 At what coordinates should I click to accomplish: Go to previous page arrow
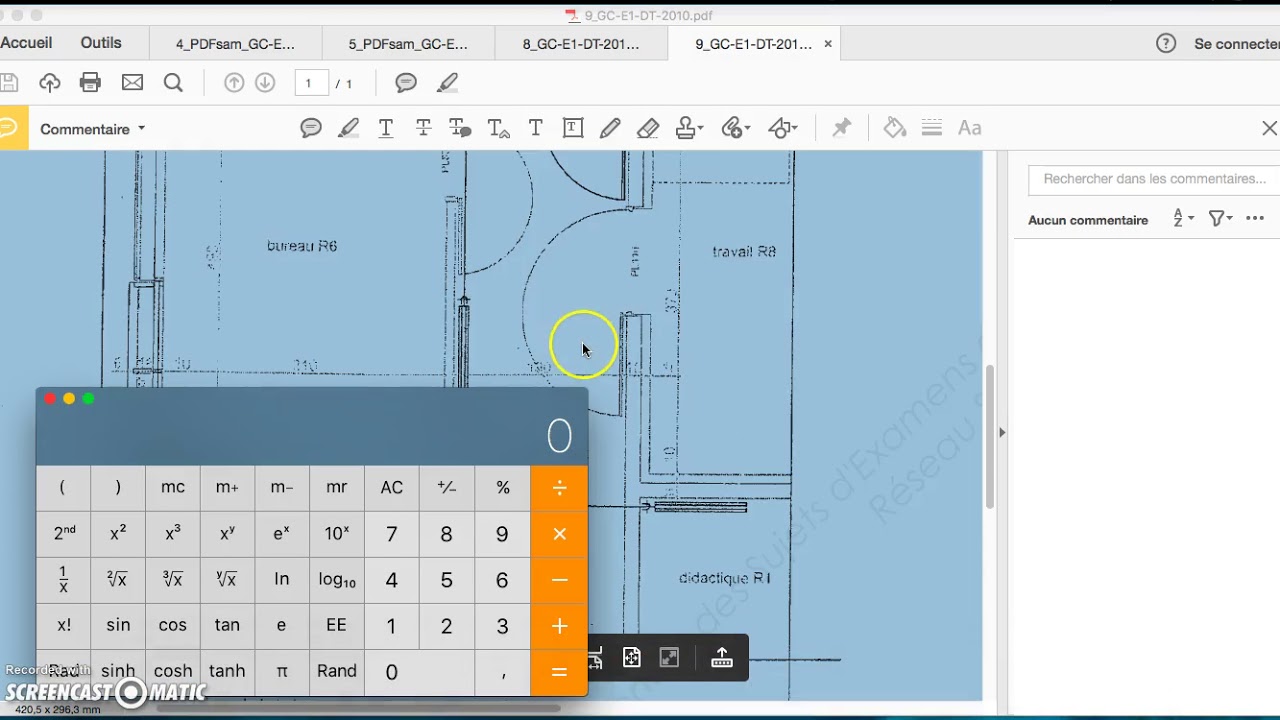click(x=234, y=83)
